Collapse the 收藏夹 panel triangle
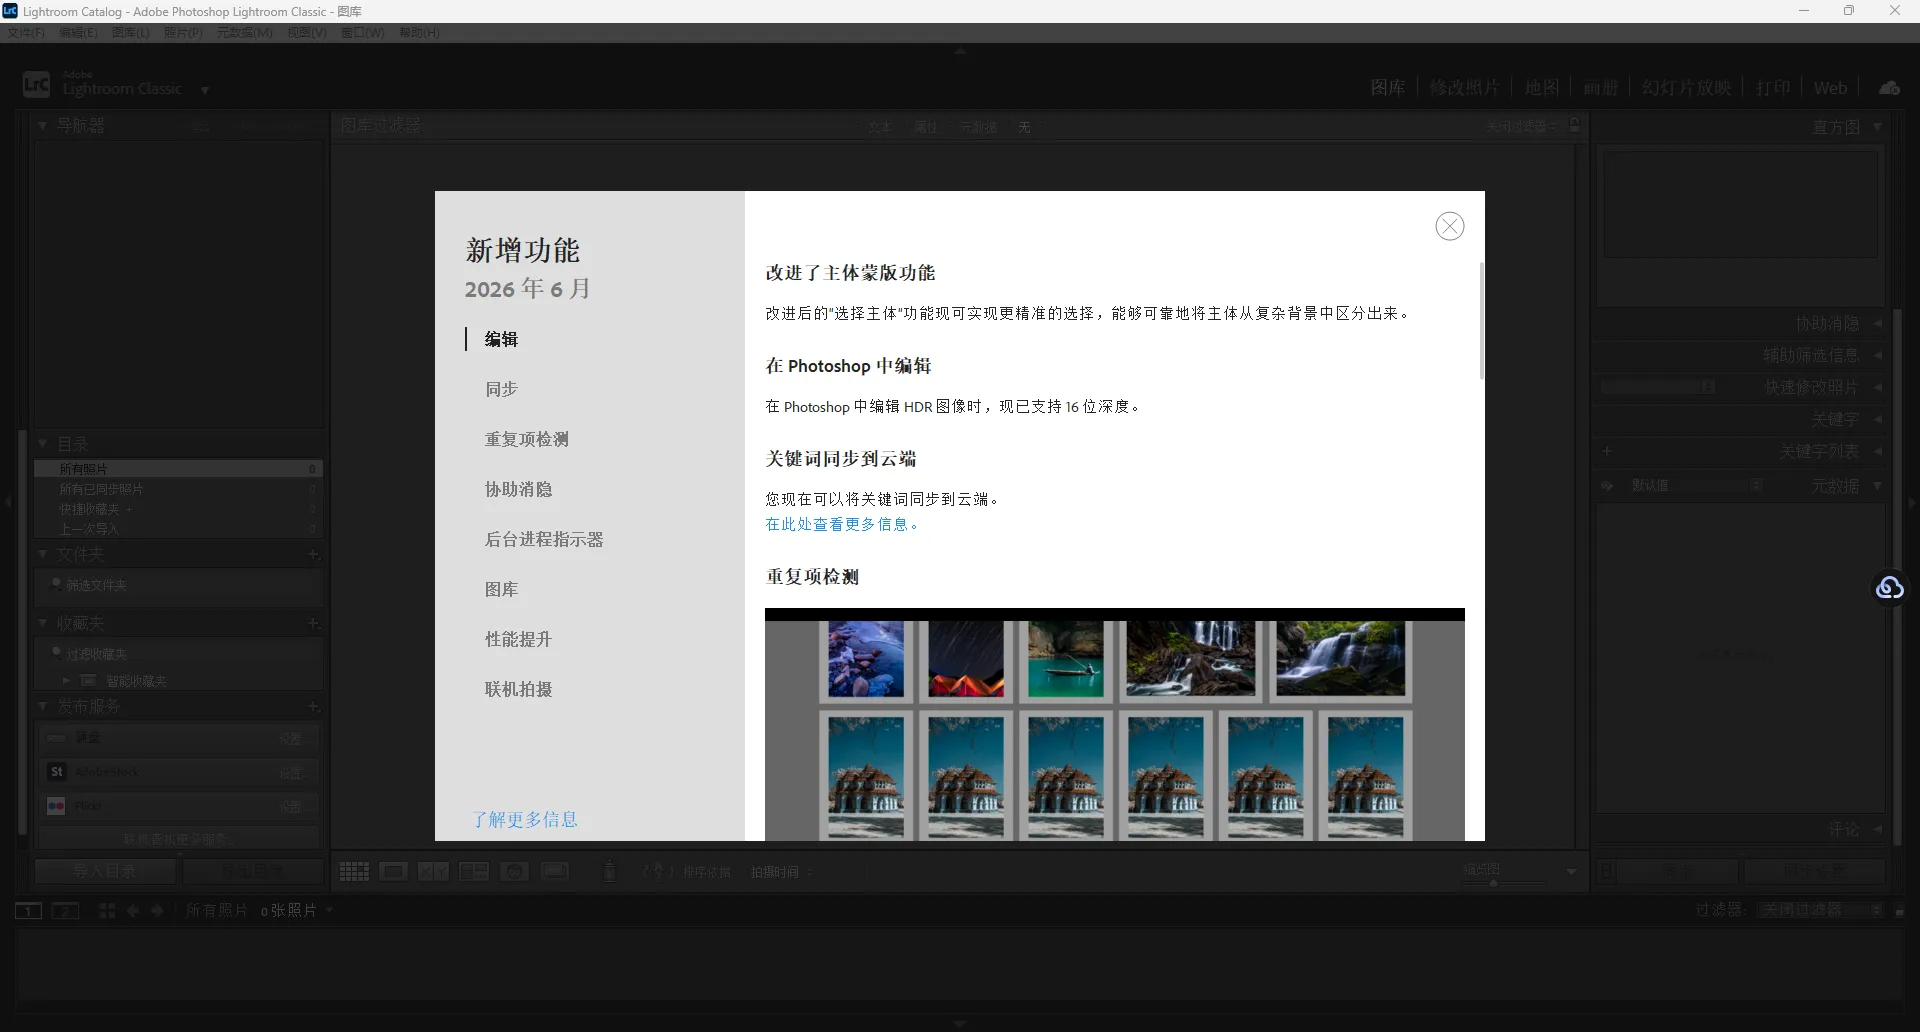This screenshot has height=1032, width=1920. pos(43,622)
